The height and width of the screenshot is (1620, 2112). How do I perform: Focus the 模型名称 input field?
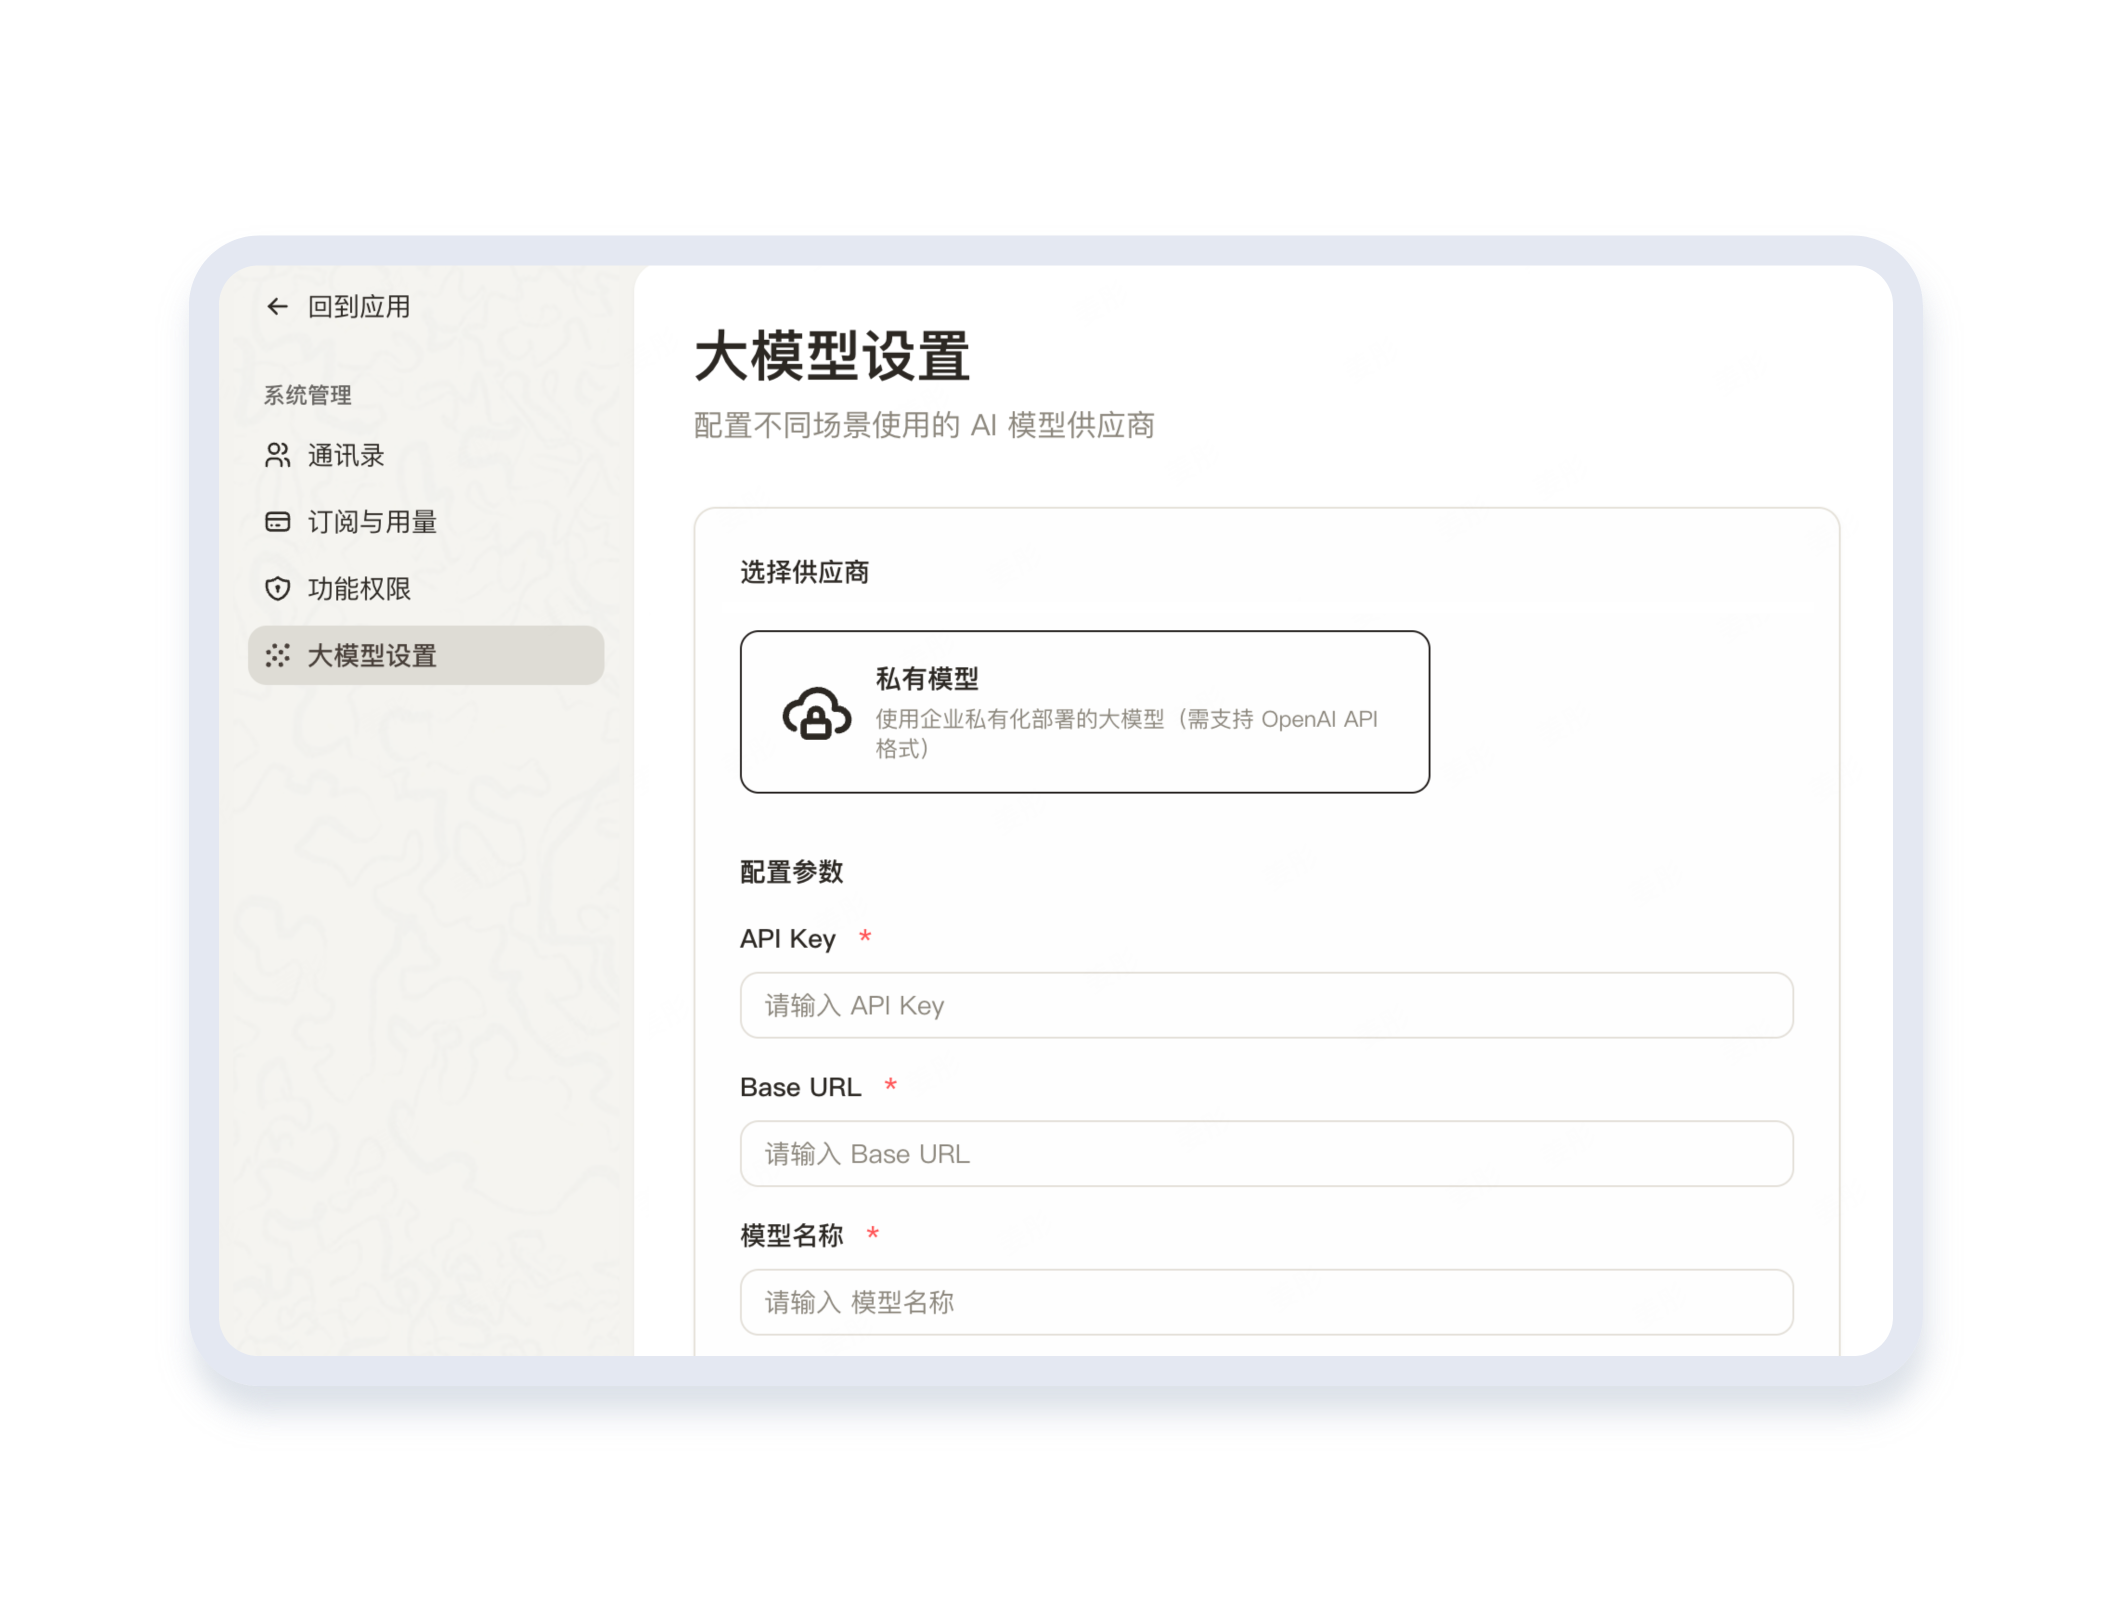[1266, 1302]
